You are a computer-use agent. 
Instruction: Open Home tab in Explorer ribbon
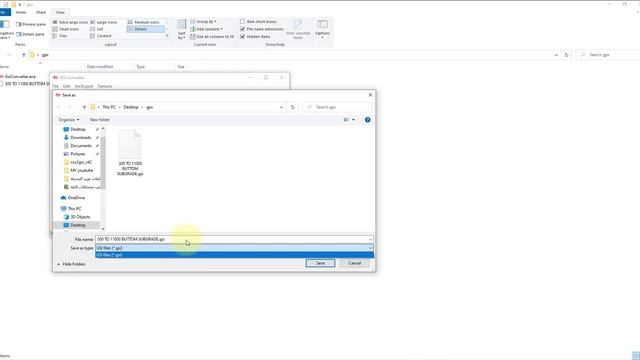coord(21,12)
